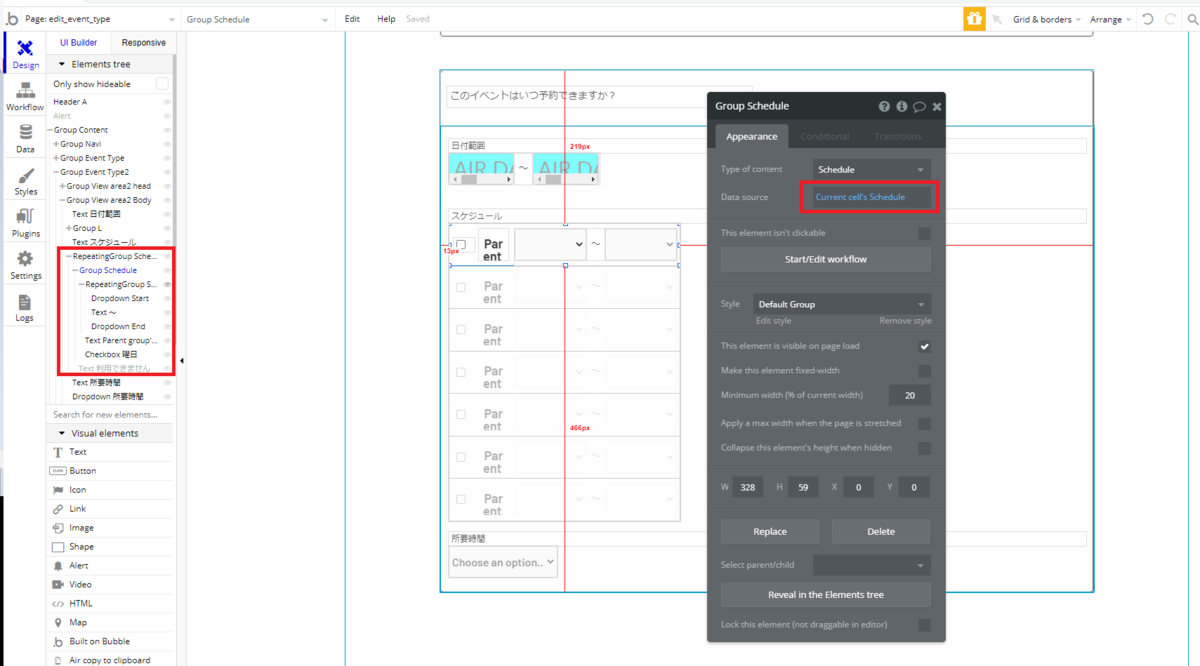Add a Text visual element
The width and height of the screenshot is (1200, 666).
click(x=110, y=452)
